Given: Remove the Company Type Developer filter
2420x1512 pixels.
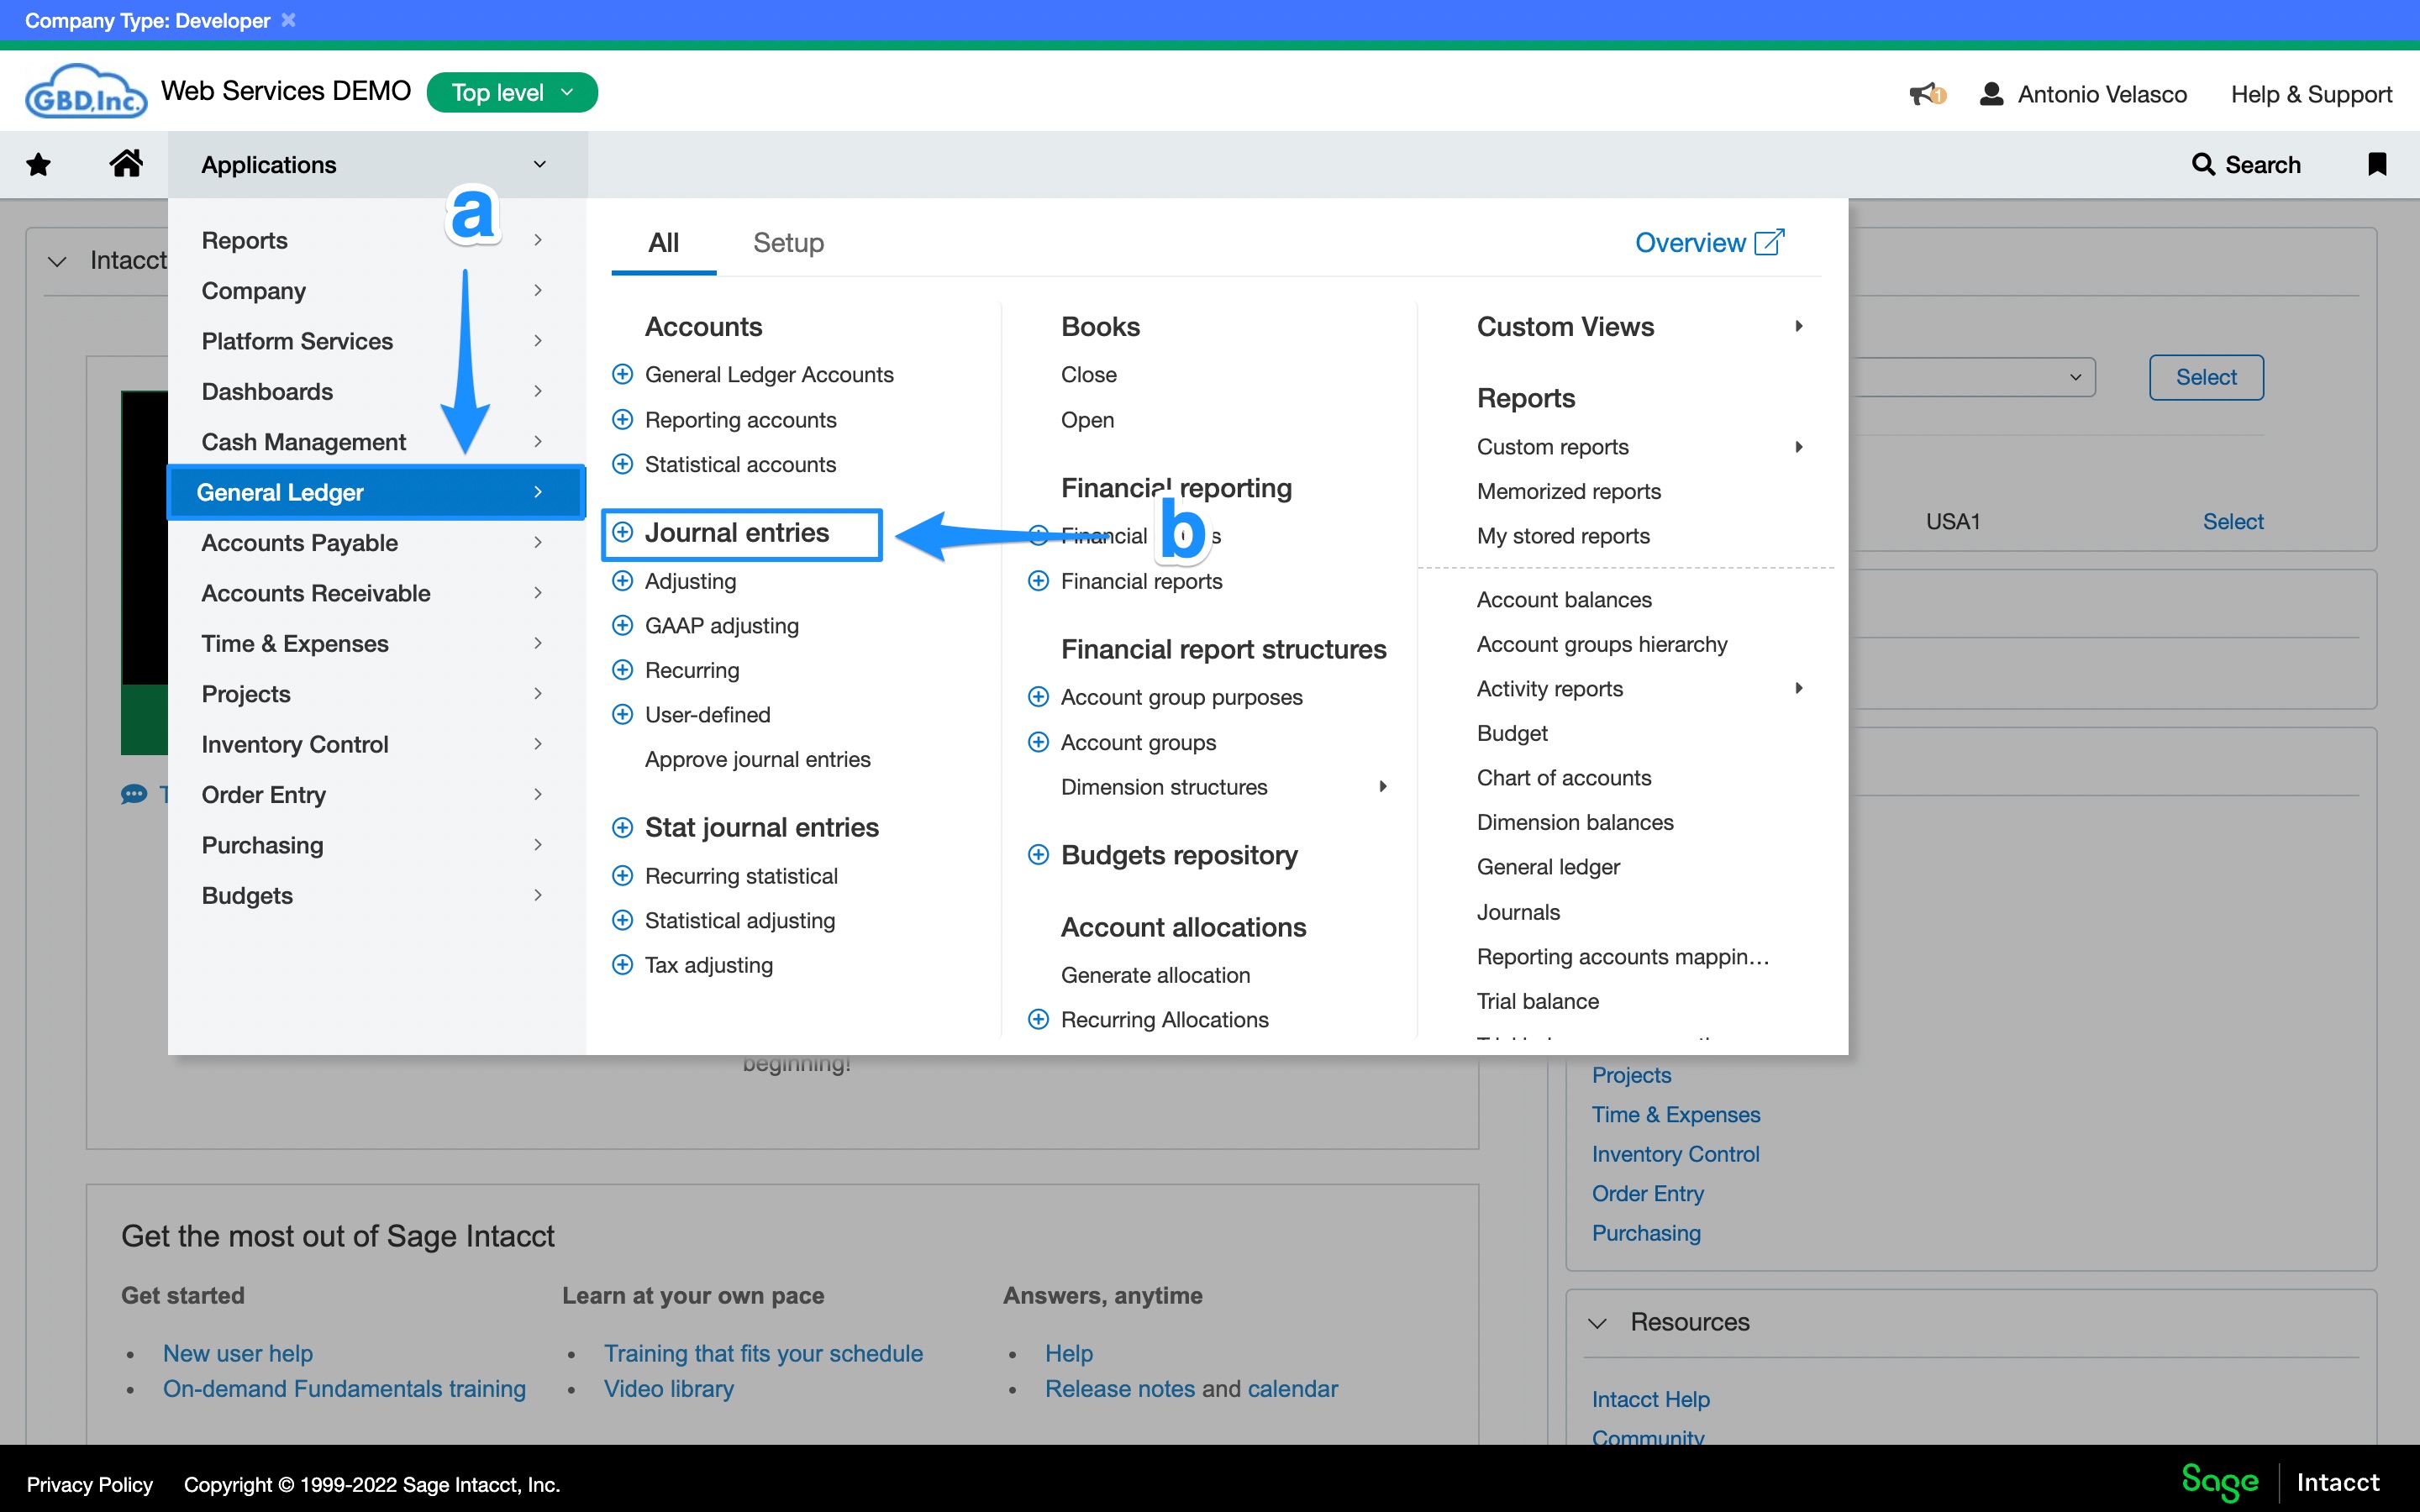Looking at the screenshot, I should [289, 19].
